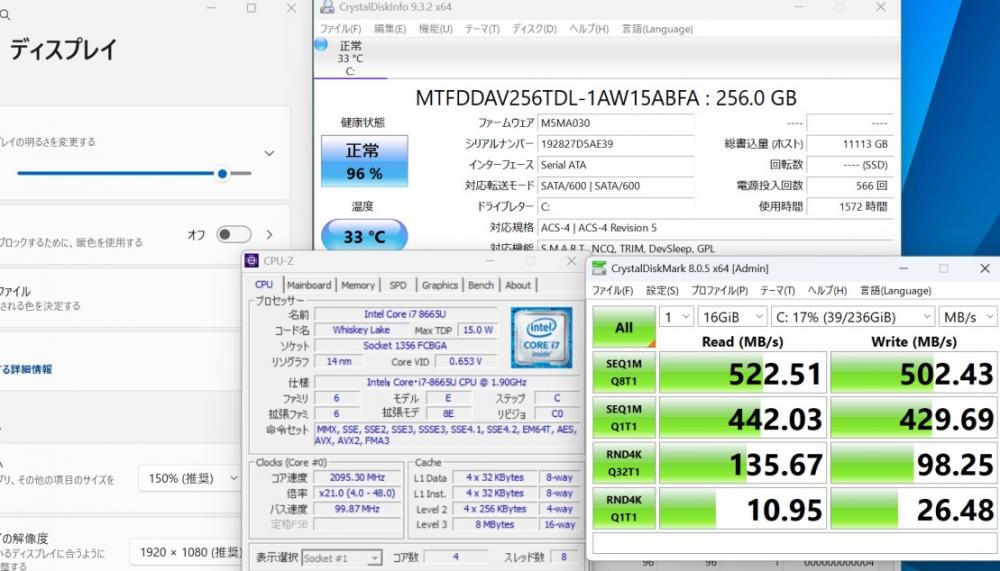Run the RND4K Q1T1 test button
The width and height of the screenshot is (1000, 571).
click(624, 508)
